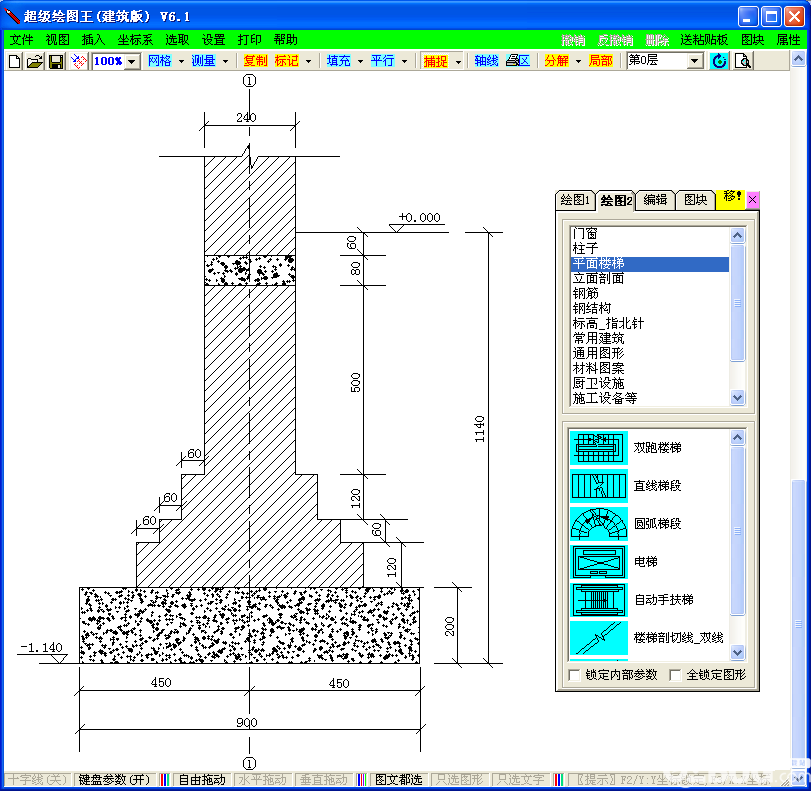Select 只选文字 selection mode
The width and height of the screenshot is (812, 792).
[x=520, y=780]
